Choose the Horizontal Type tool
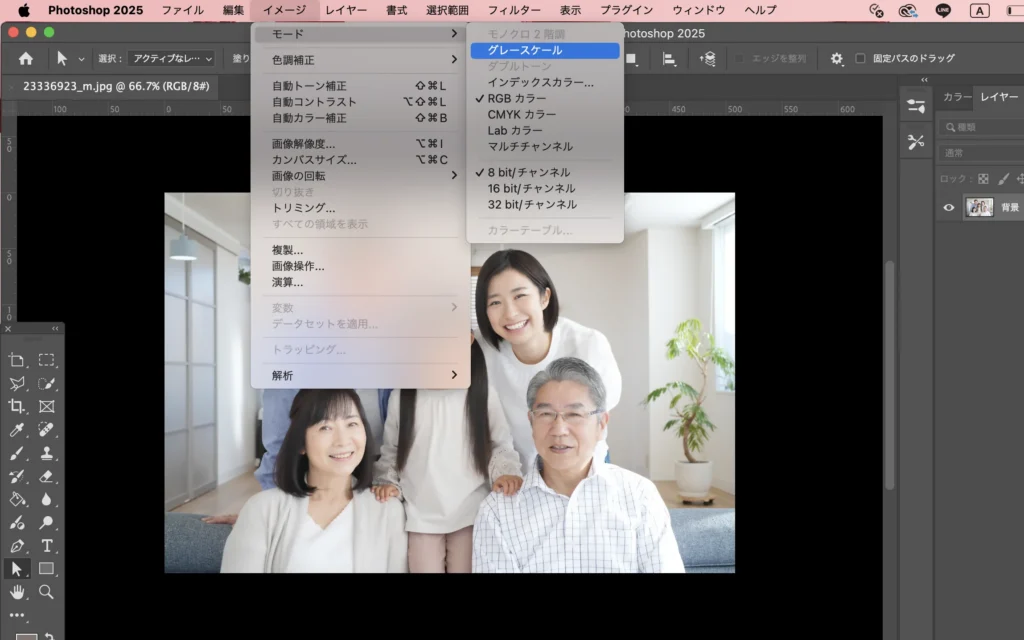 point(46,546)
